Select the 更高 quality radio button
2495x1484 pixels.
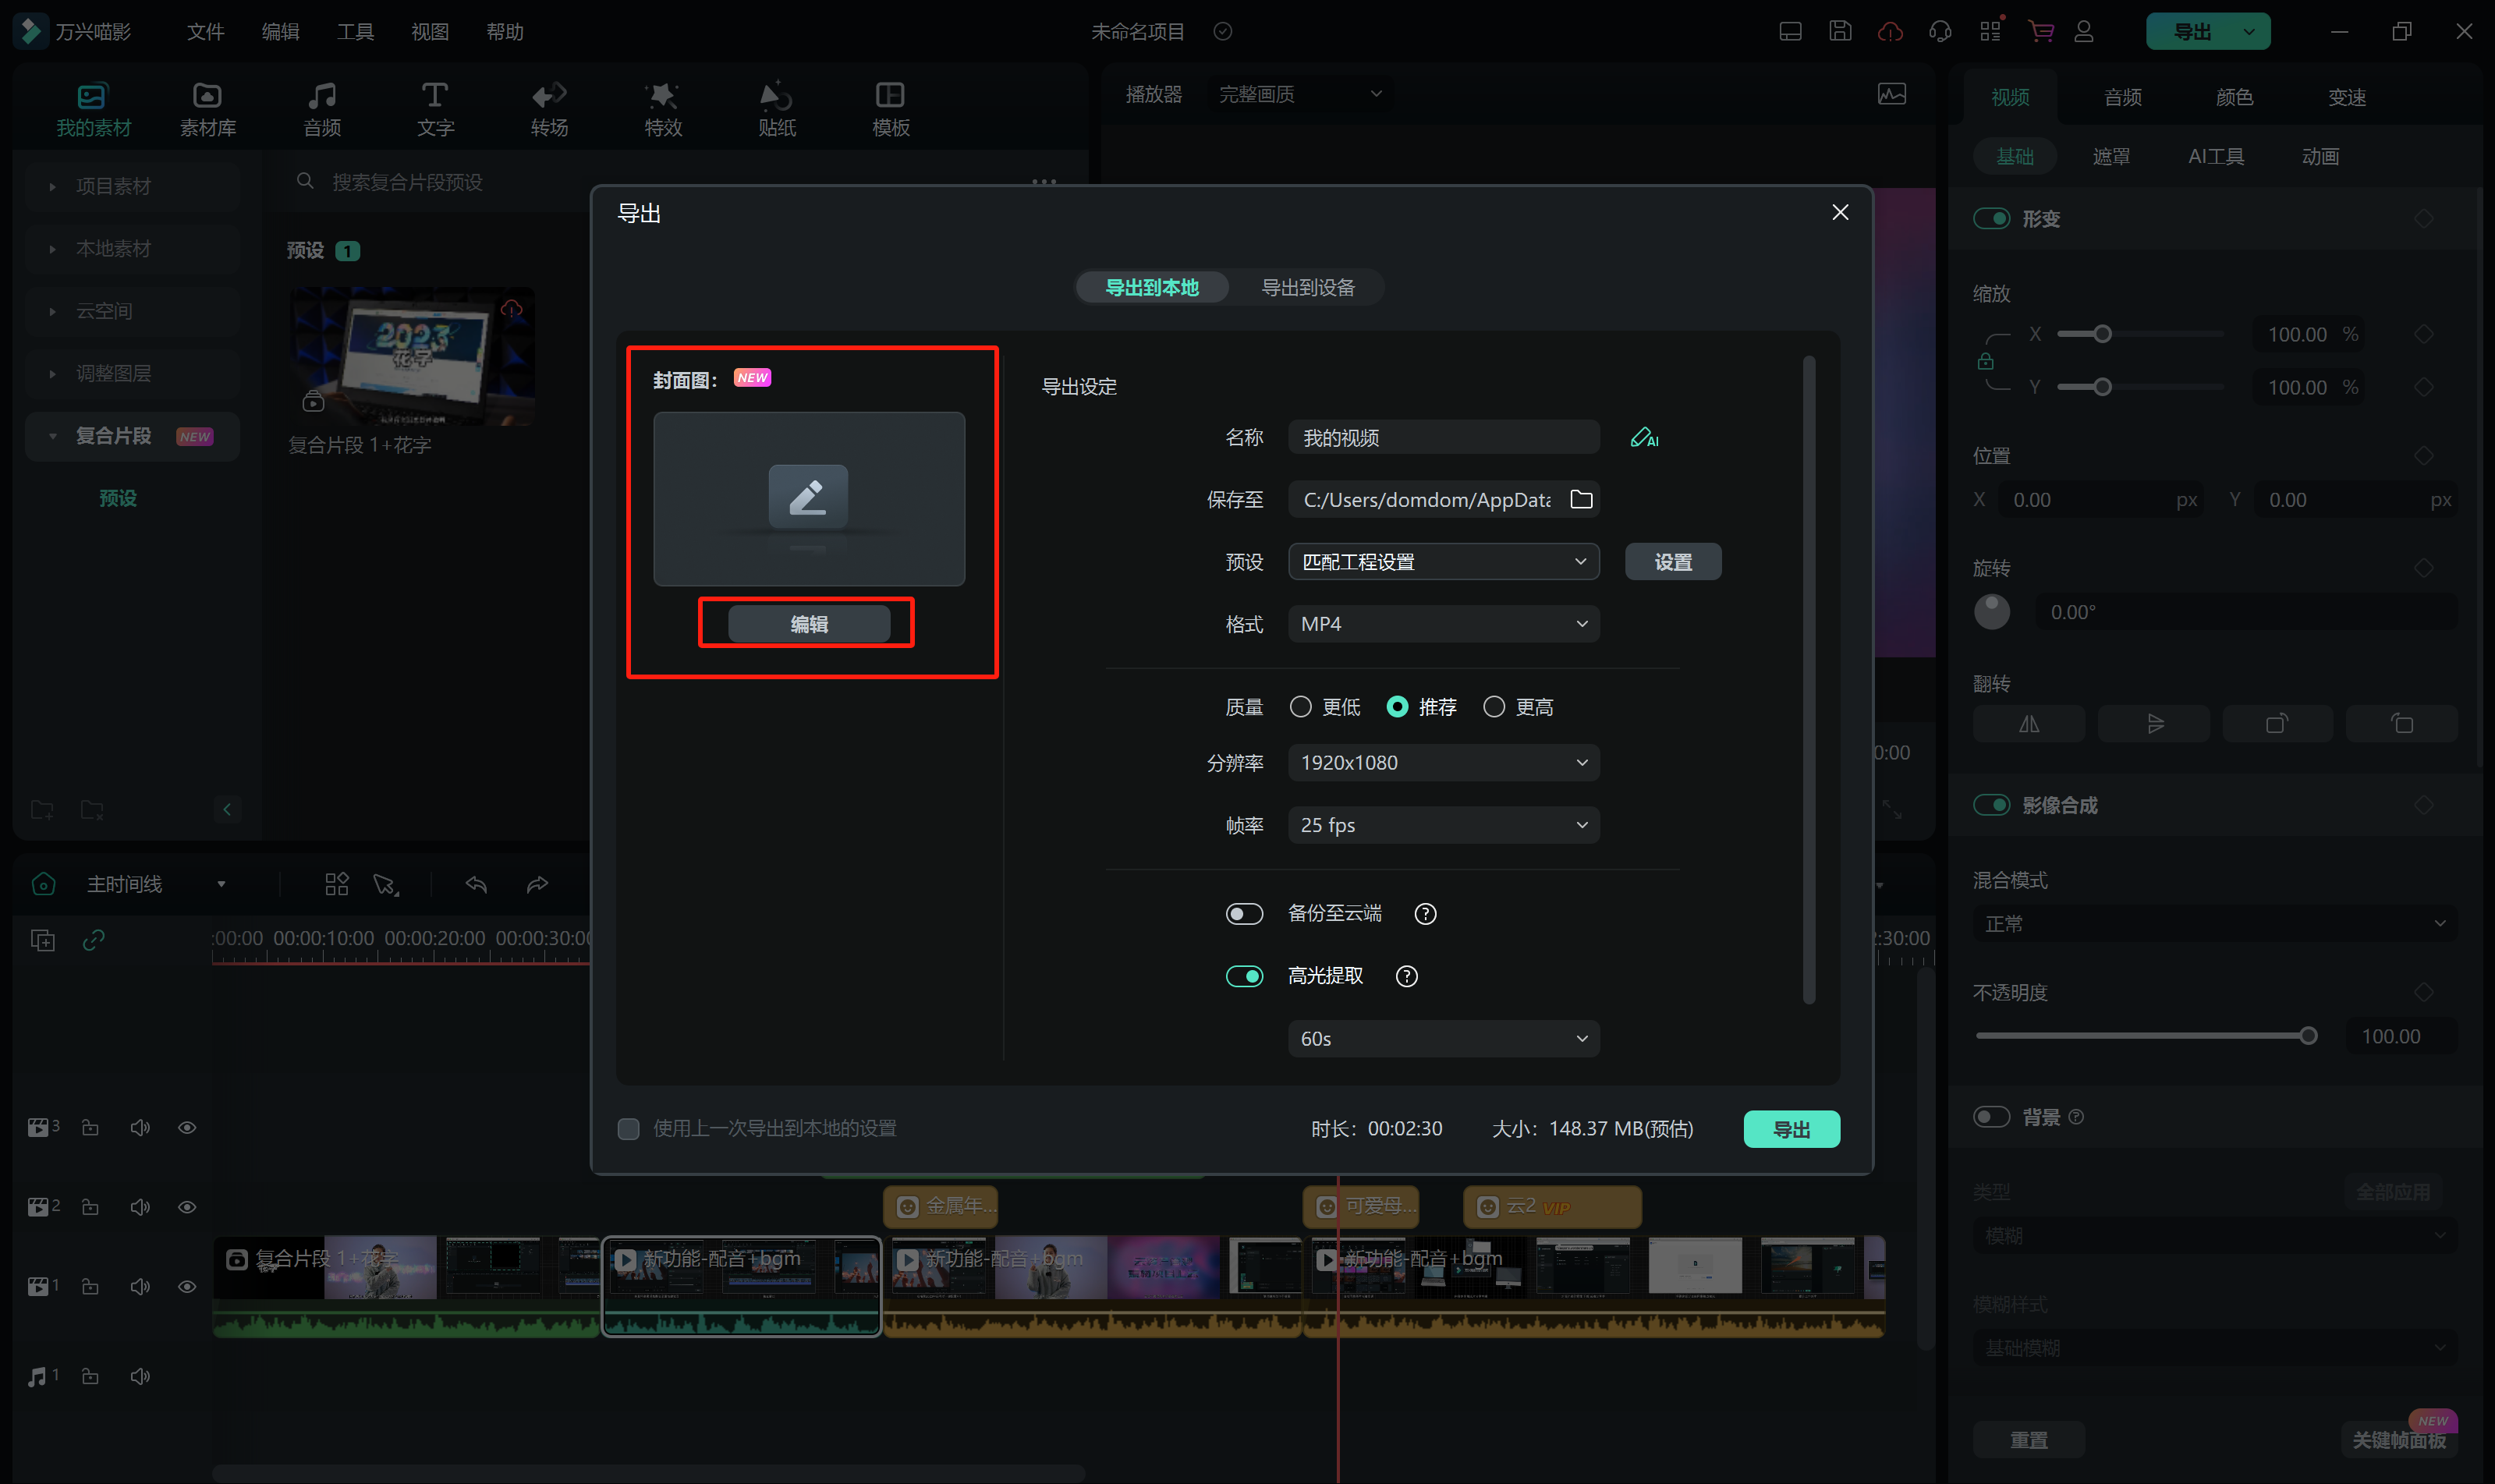point(1494,707)
